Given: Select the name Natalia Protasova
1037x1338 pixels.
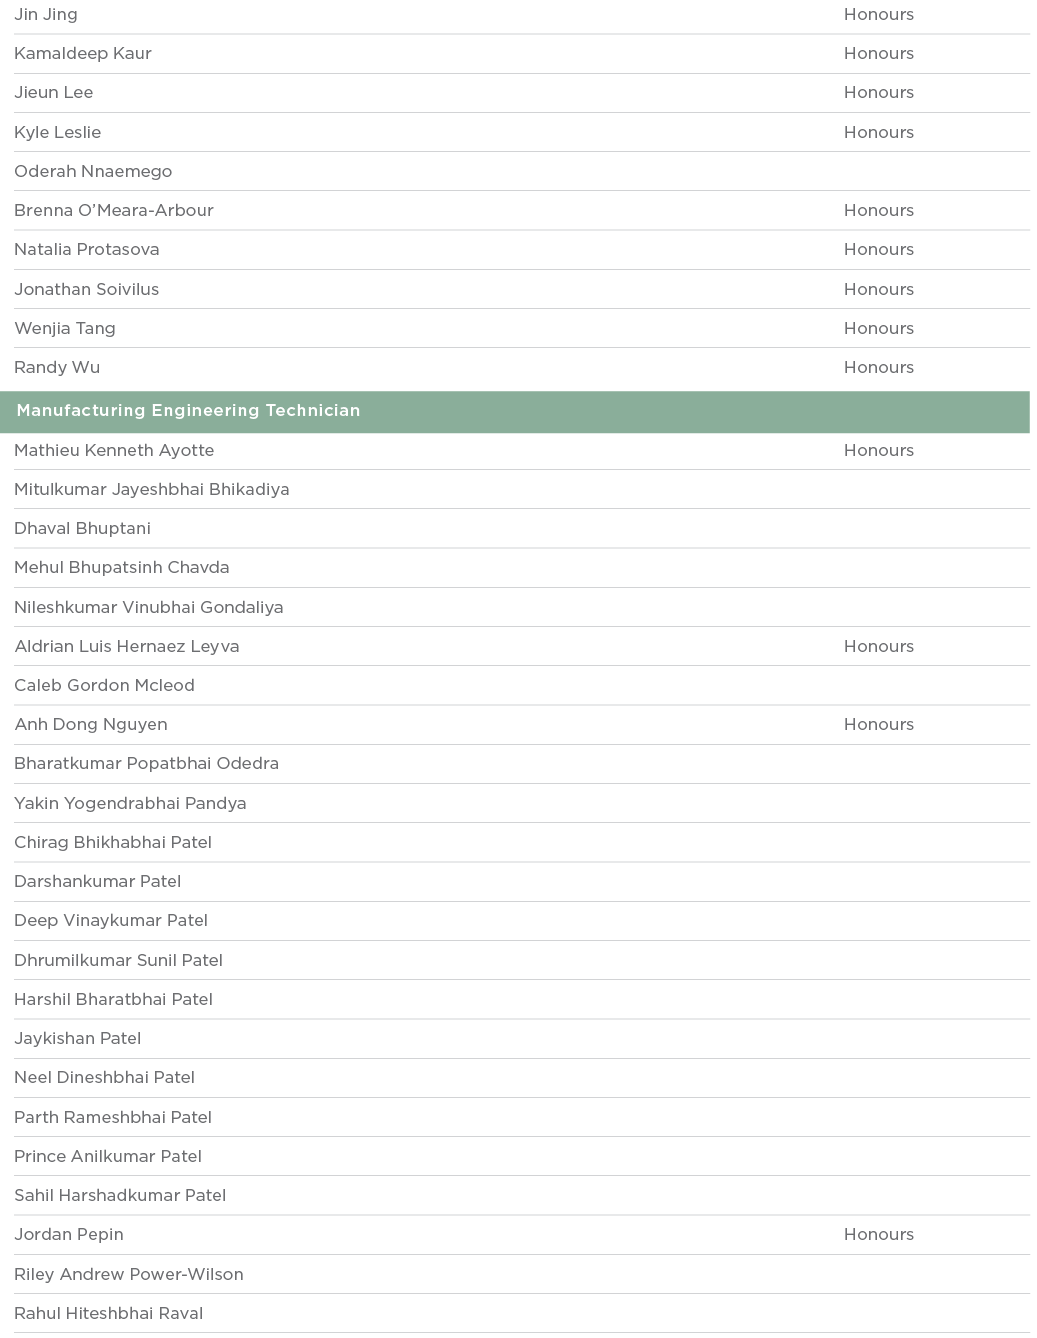Looking at the screenshot, I should [x=87, y=250].
